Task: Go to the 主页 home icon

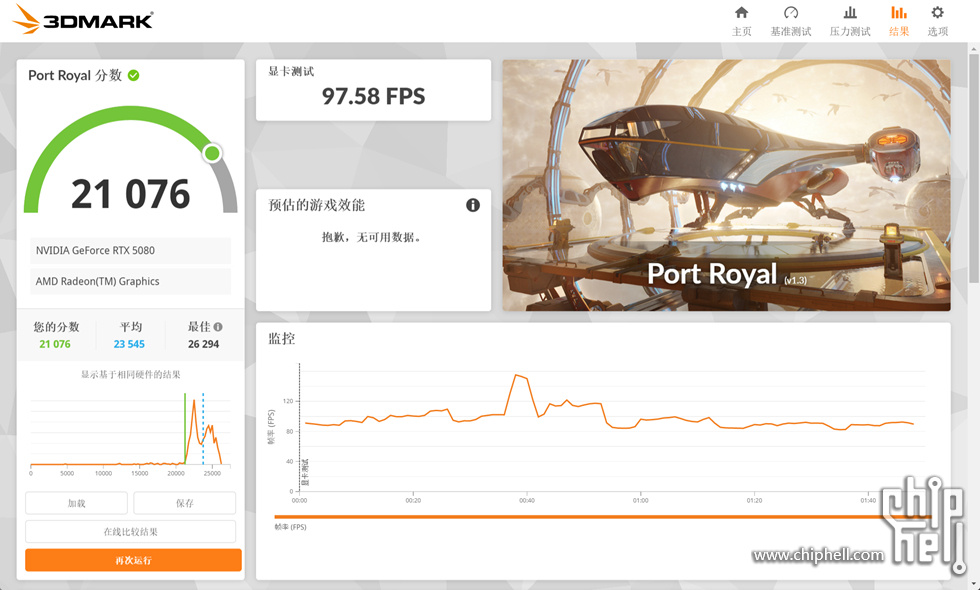Action: coord(741,13)
